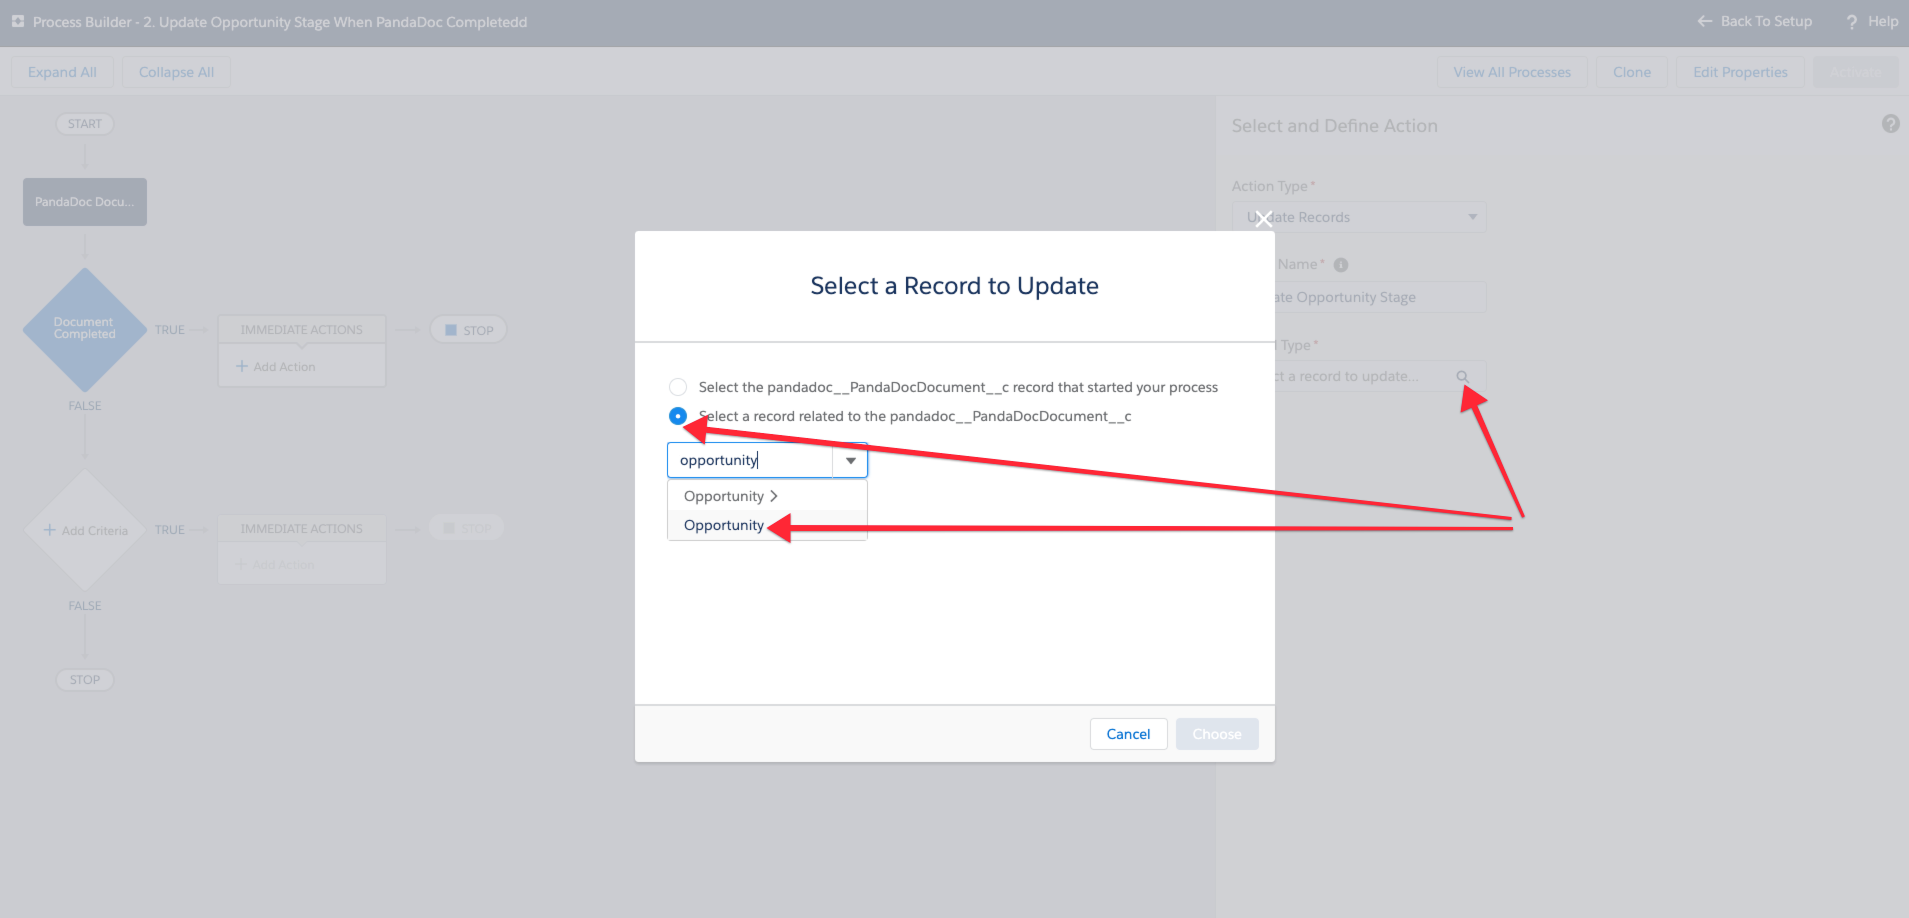Click the opportunity search input field
This screenshot has width=1909, height=918.
click(x=750, y=460)
